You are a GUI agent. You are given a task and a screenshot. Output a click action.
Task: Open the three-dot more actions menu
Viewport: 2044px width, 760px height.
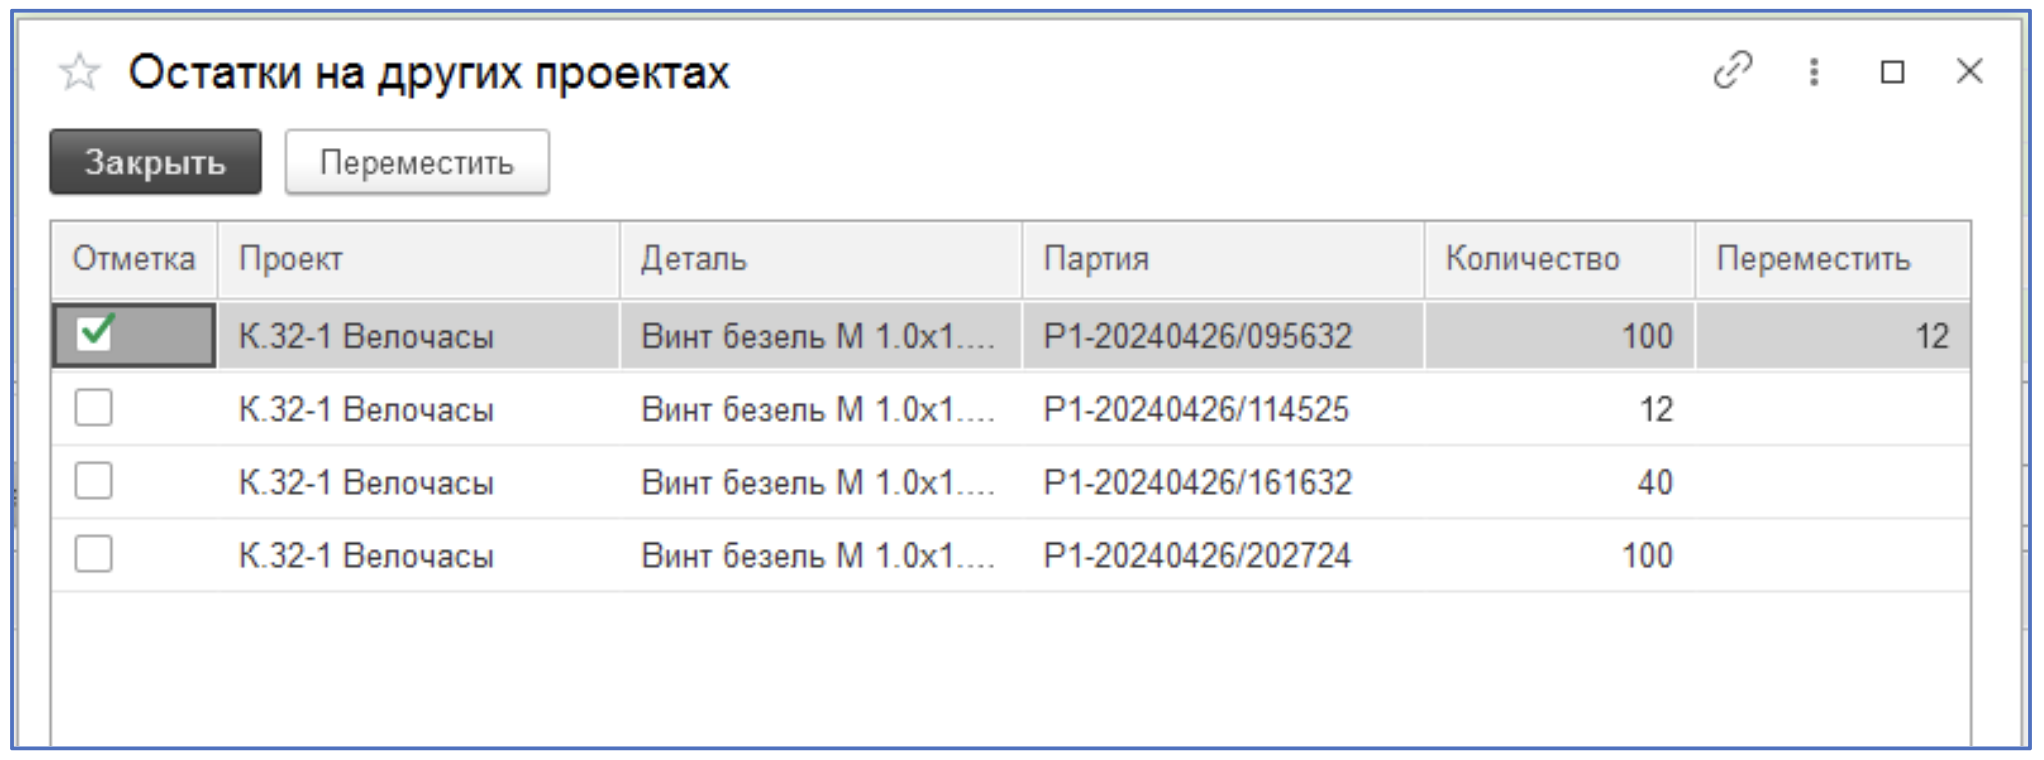click(1813, 72)
